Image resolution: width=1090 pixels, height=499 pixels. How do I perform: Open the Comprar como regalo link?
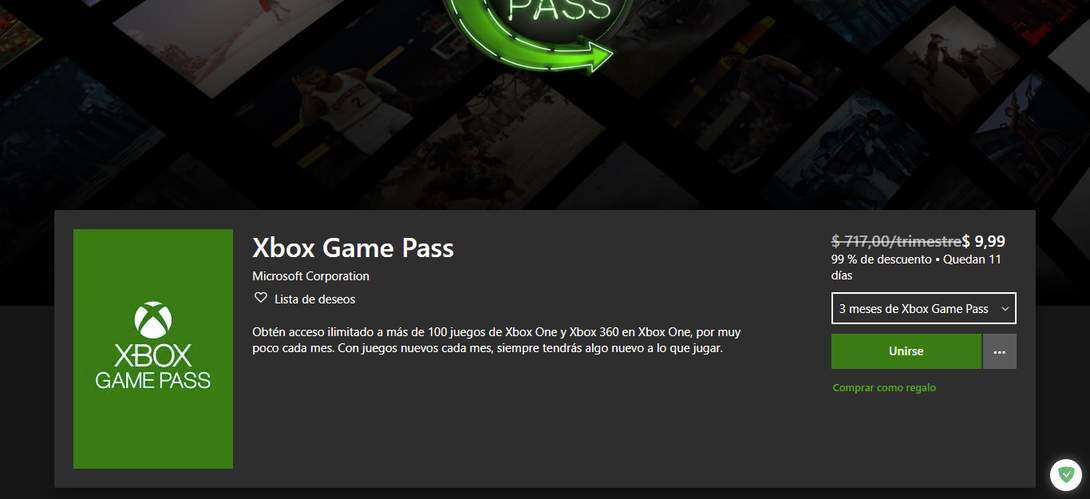884,388
